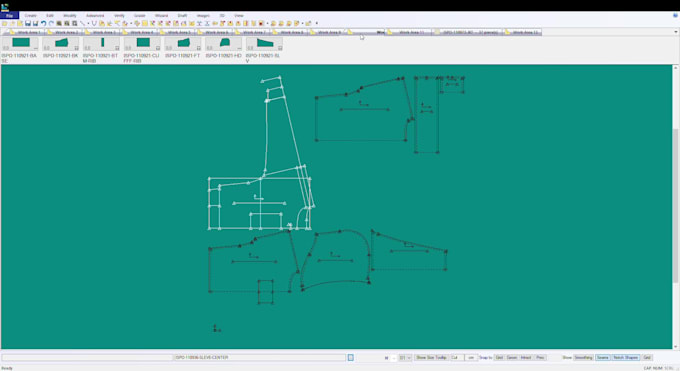Switch to Work Area 8 tab
The width and height of the screenshot is (680, 371).
click(x=288, y=32)
